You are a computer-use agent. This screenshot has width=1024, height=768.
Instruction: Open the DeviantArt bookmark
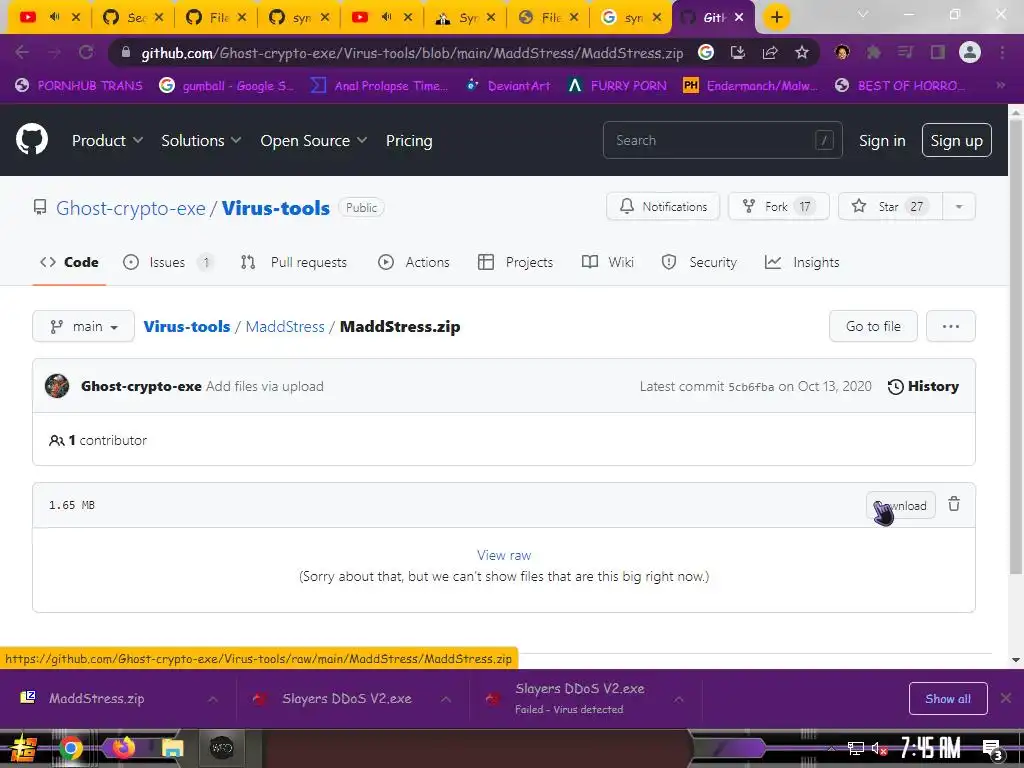507,86
